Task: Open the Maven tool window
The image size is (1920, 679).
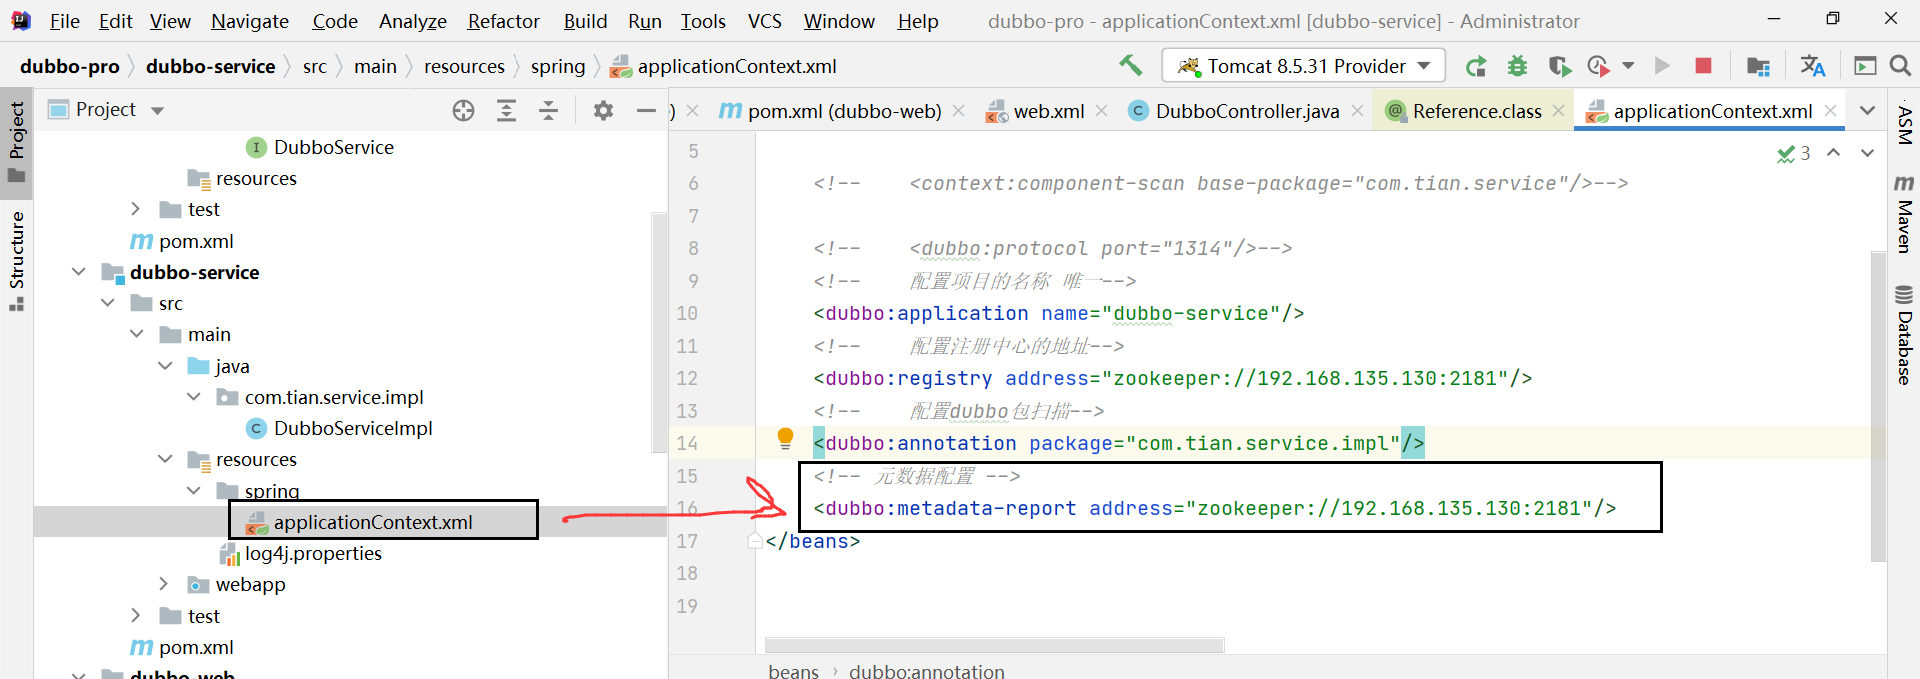Action: [x=1904, y=214]
